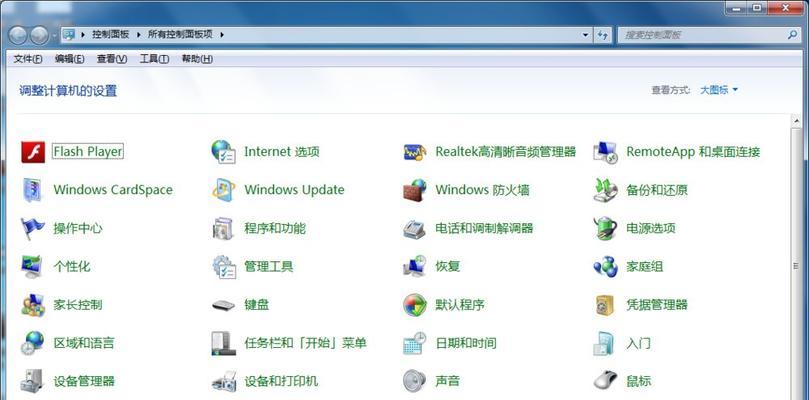809x400 pixels.
Task: Open the 工具(T) menu
Action: [x=154, y=59]
